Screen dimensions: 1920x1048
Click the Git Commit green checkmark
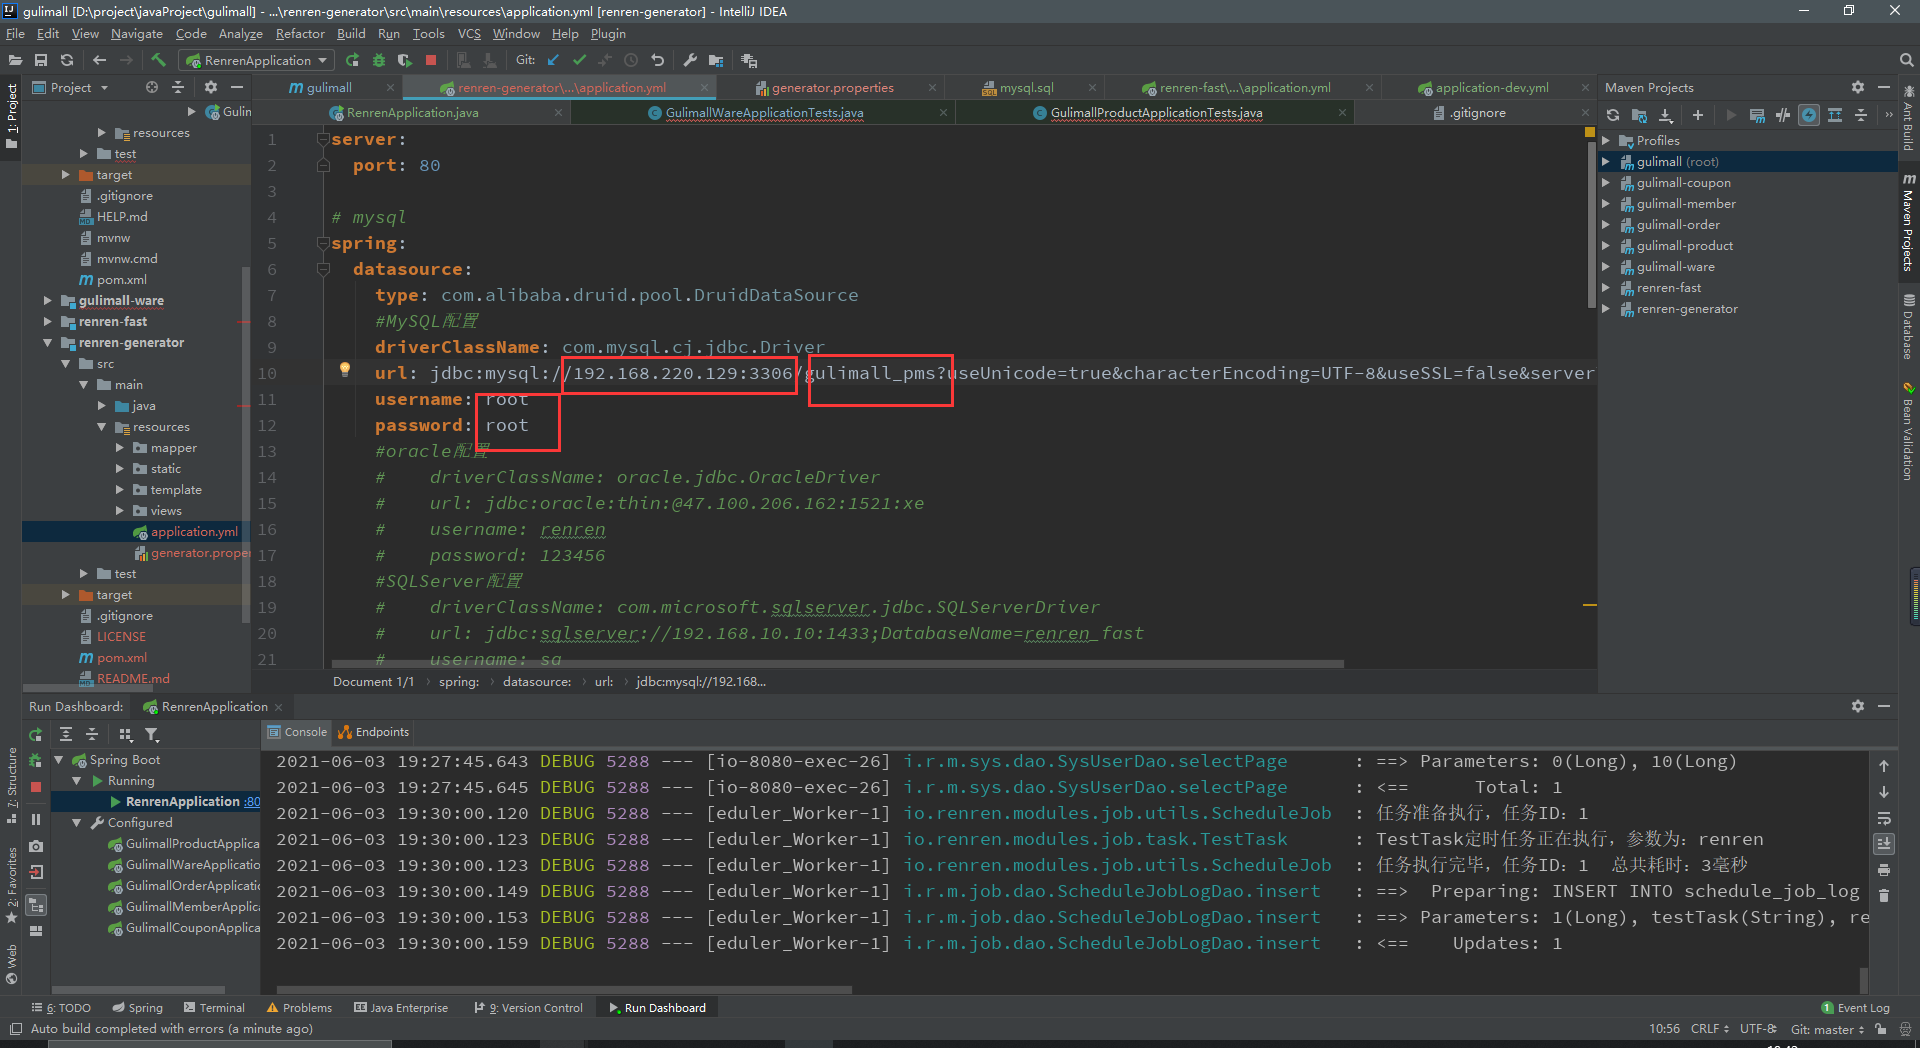[x=579, y=60]
